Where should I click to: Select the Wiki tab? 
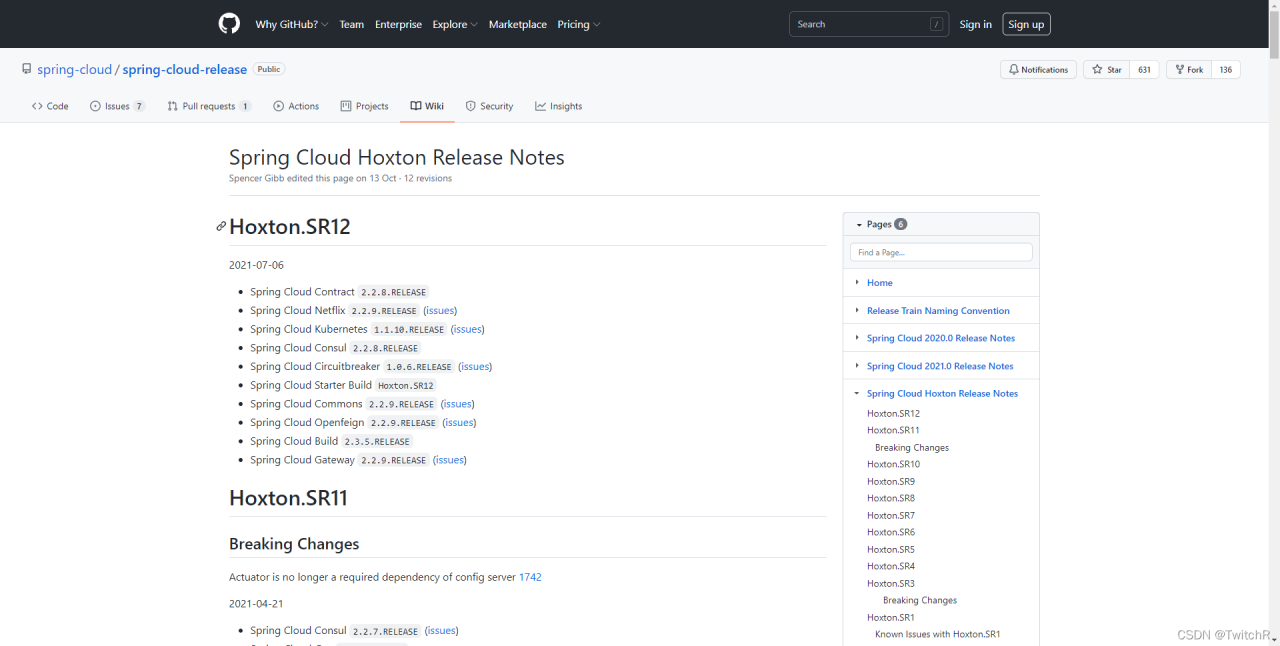coord(427,106)
